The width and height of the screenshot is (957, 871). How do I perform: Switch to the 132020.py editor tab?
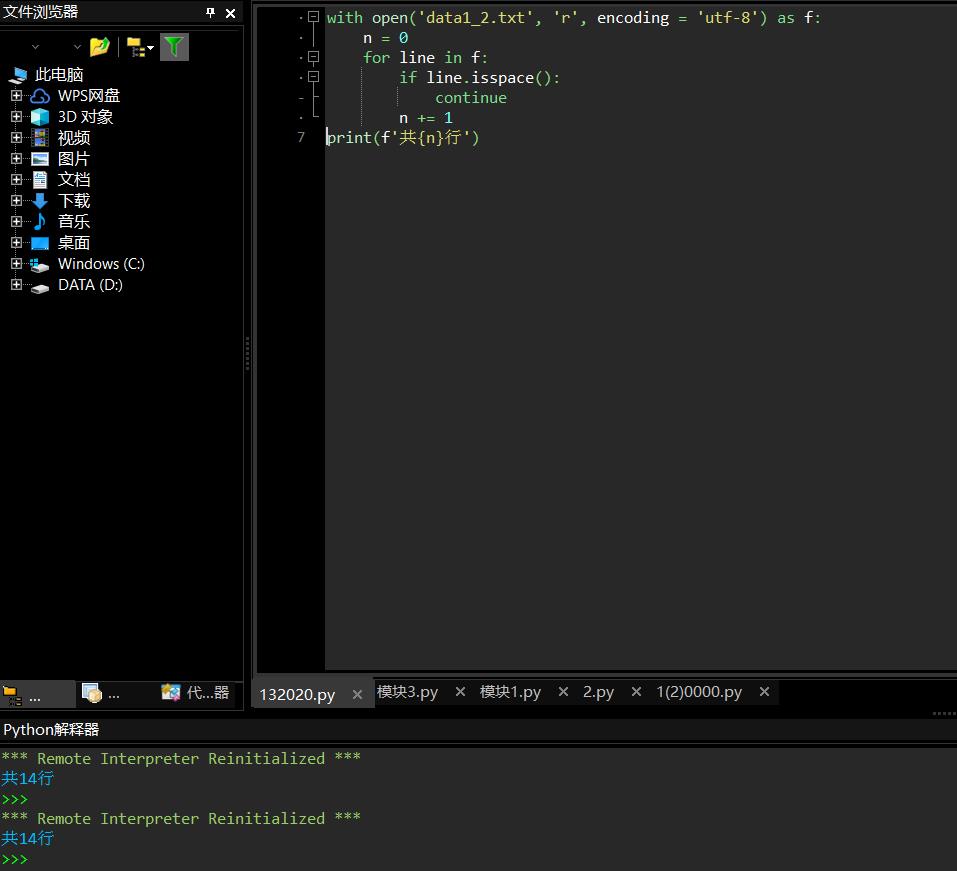(297, 695)
